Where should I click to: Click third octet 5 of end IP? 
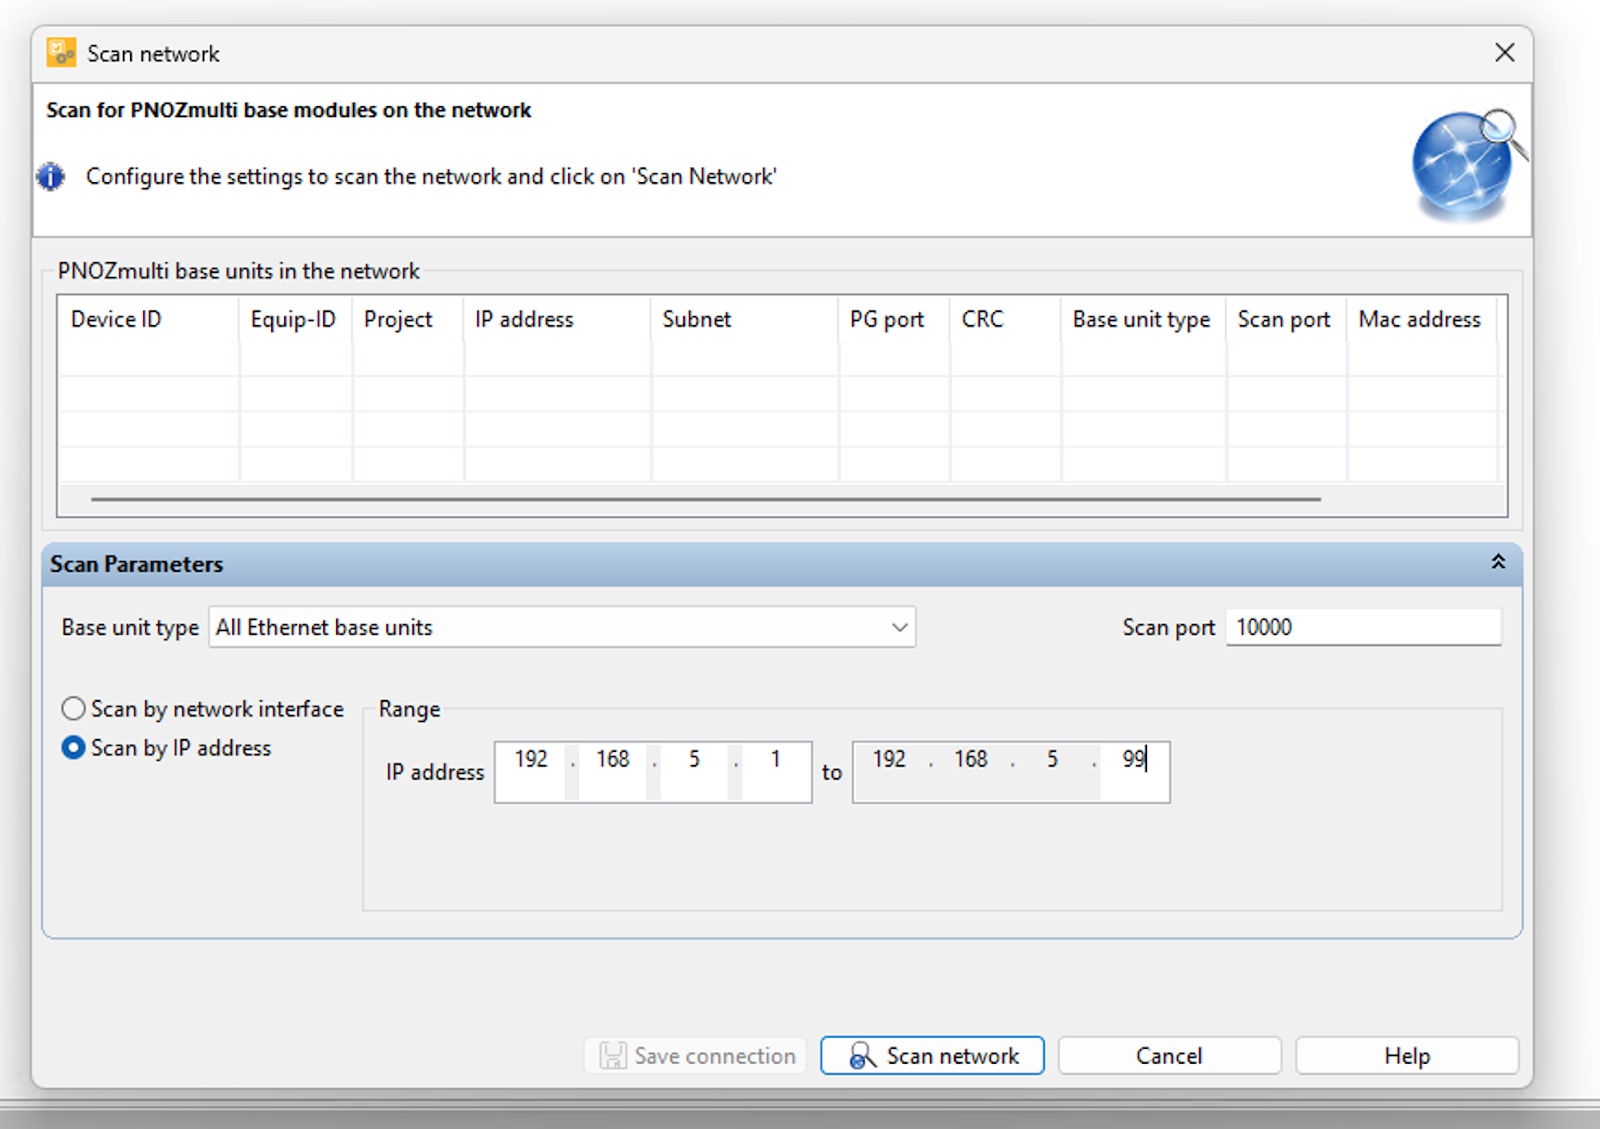tap(1052, 760)
